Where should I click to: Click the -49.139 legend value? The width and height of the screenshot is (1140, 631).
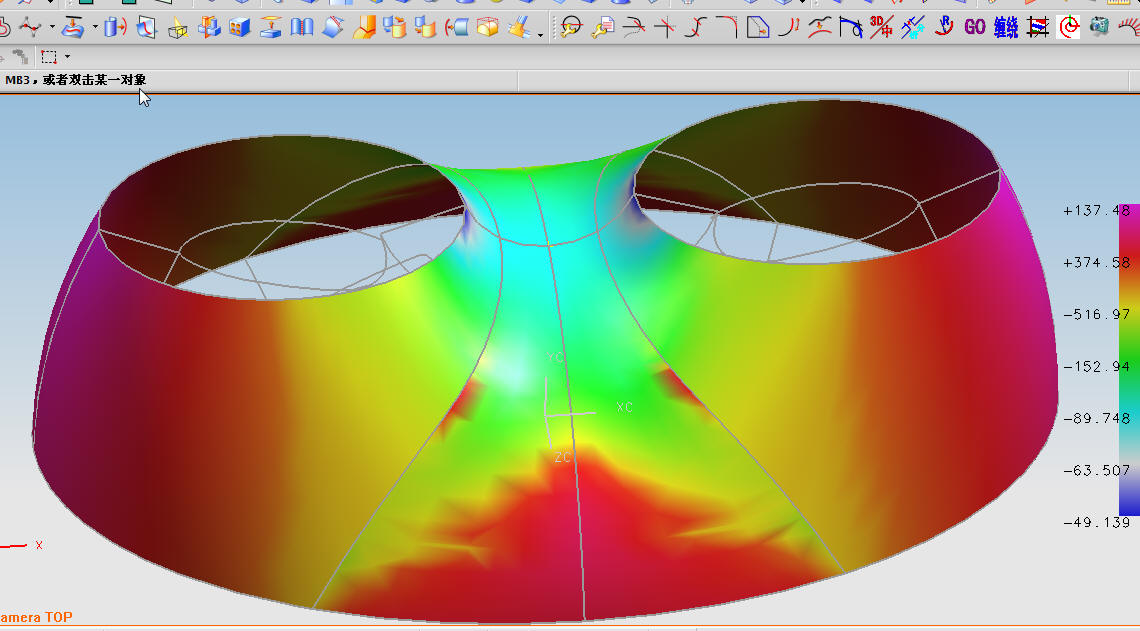point(1096,523)
